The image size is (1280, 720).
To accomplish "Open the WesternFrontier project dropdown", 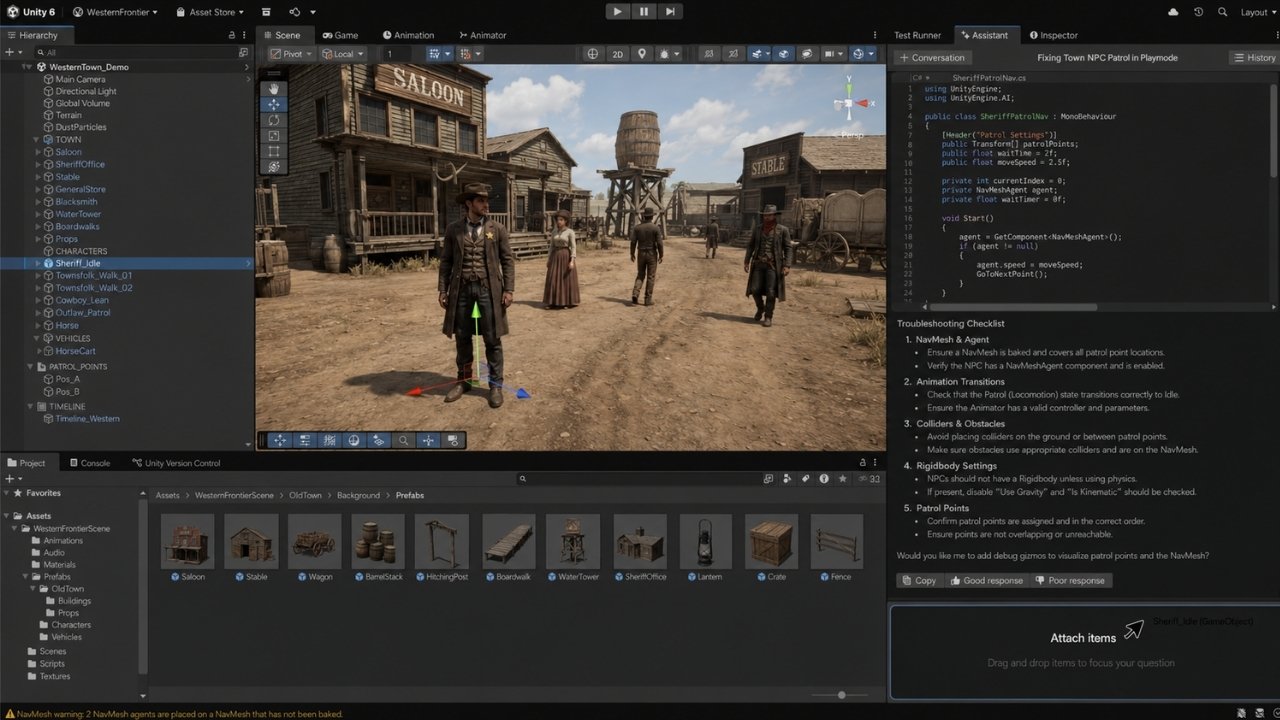I will point(113,12).
